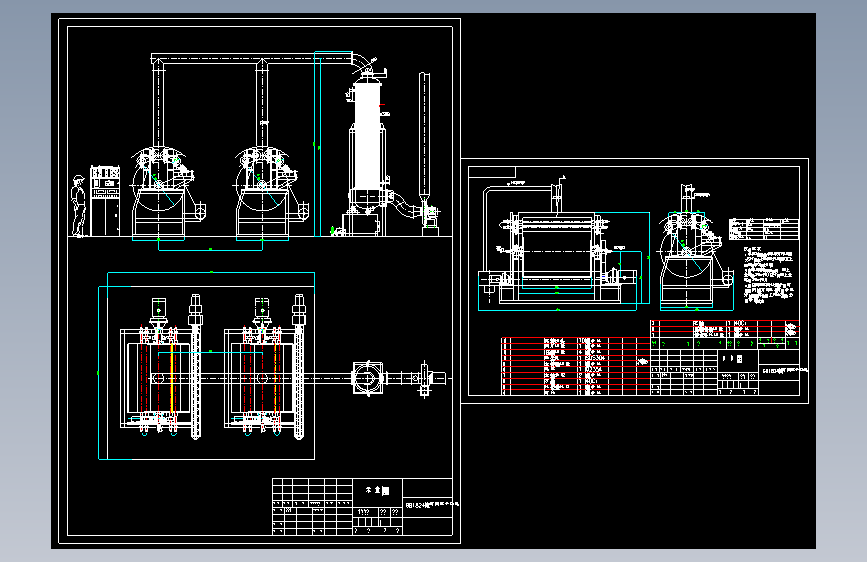Select the horizontal overhead exhaust duct
867x562 pixels.
pos(252,59)
